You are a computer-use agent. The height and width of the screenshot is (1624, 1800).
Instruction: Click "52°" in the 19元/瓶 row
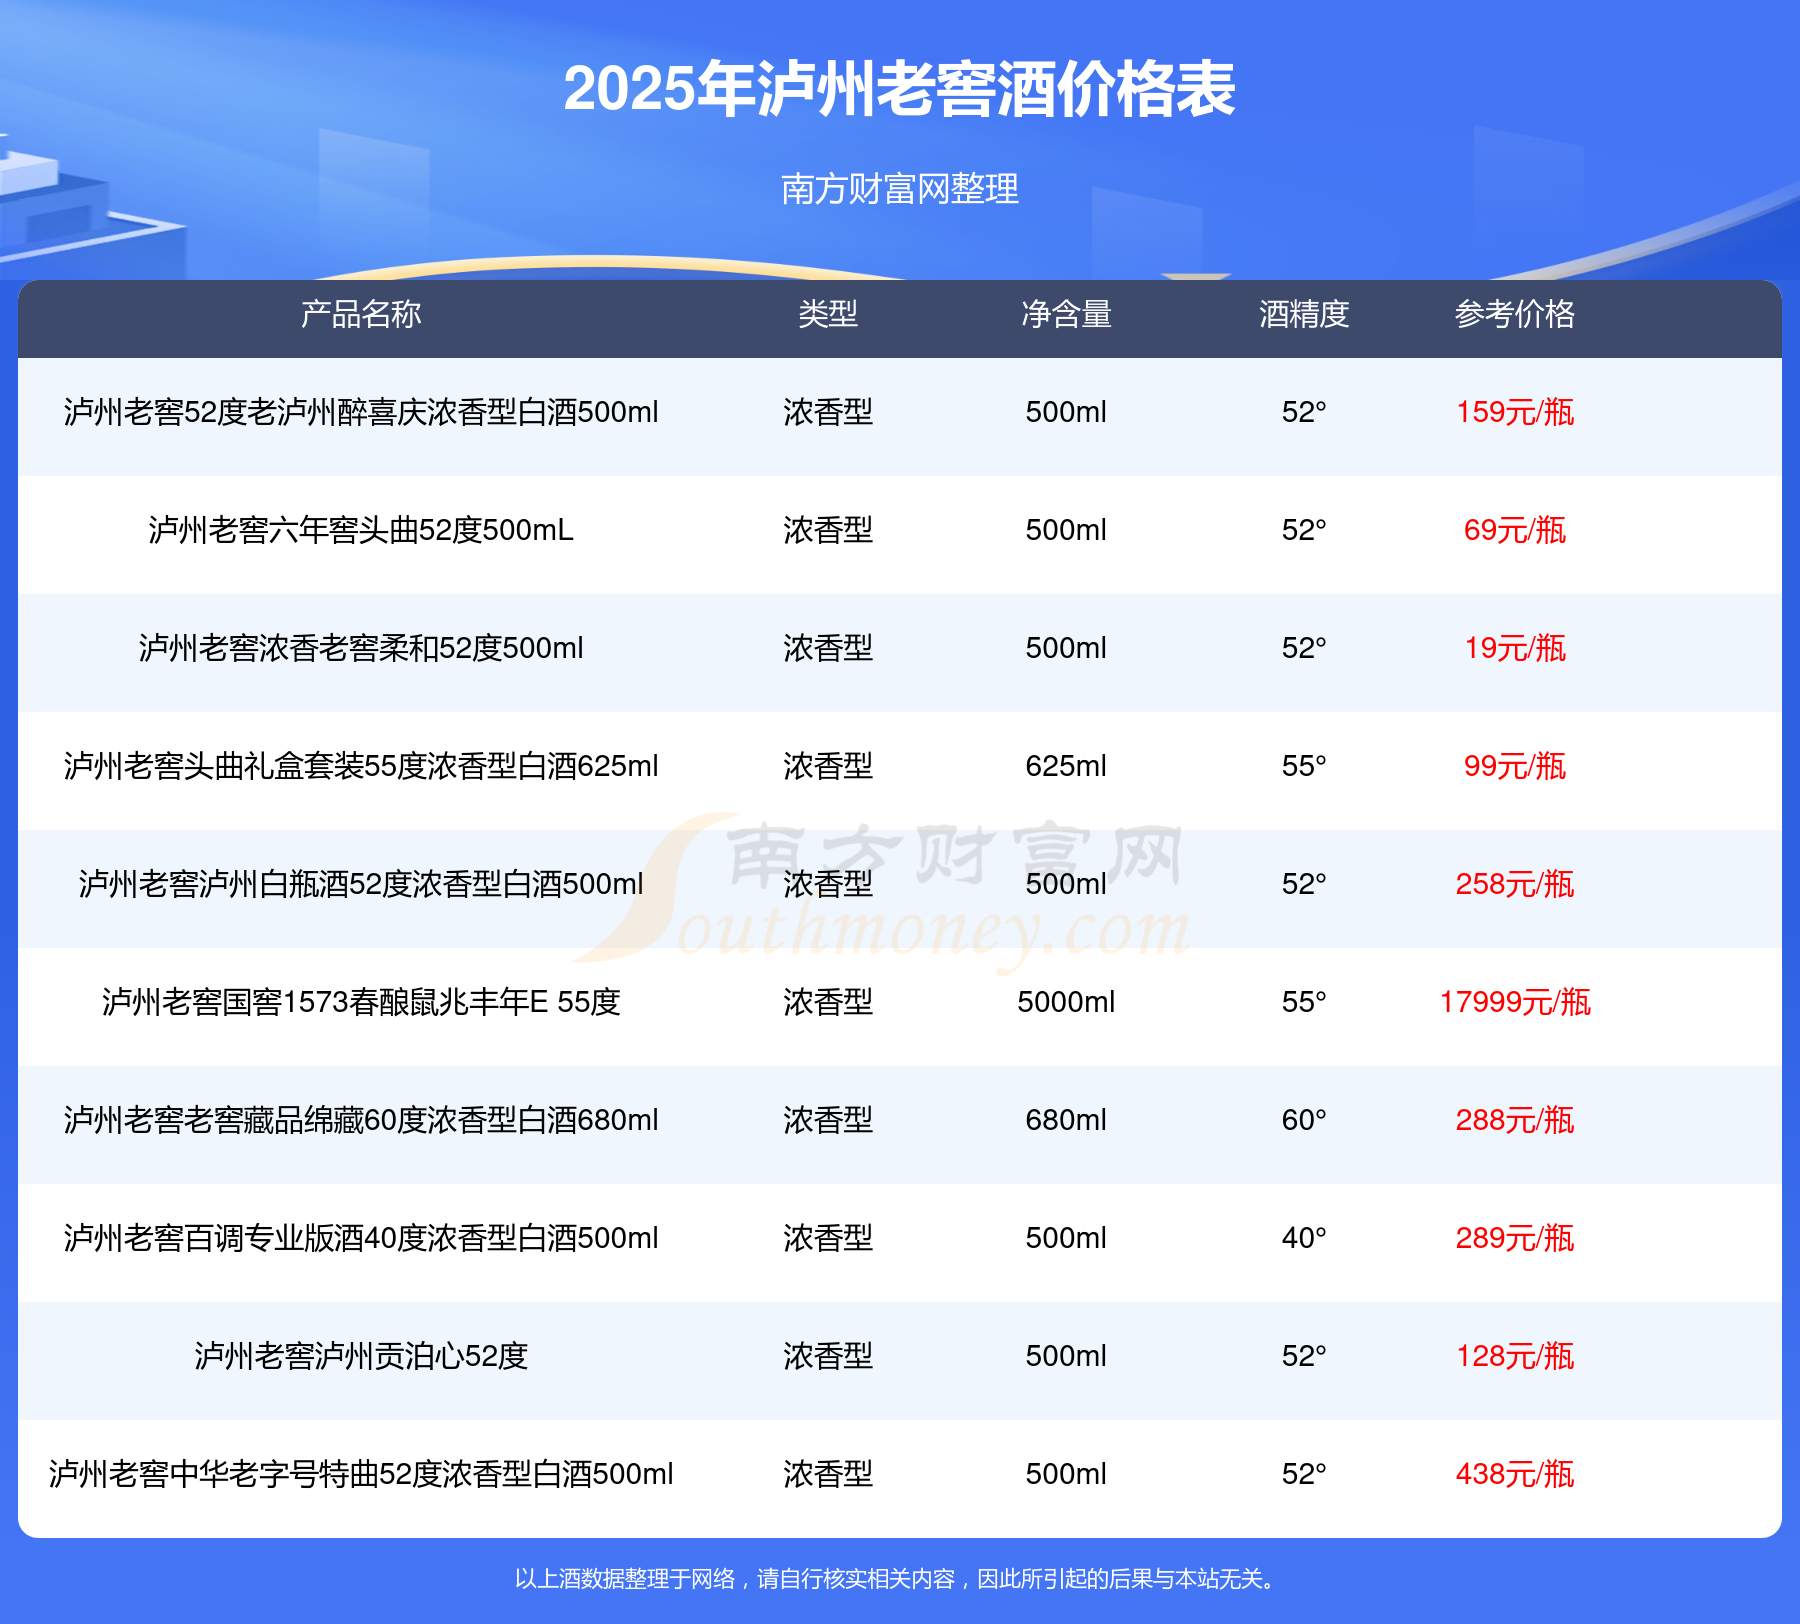tap(1304, 648)
